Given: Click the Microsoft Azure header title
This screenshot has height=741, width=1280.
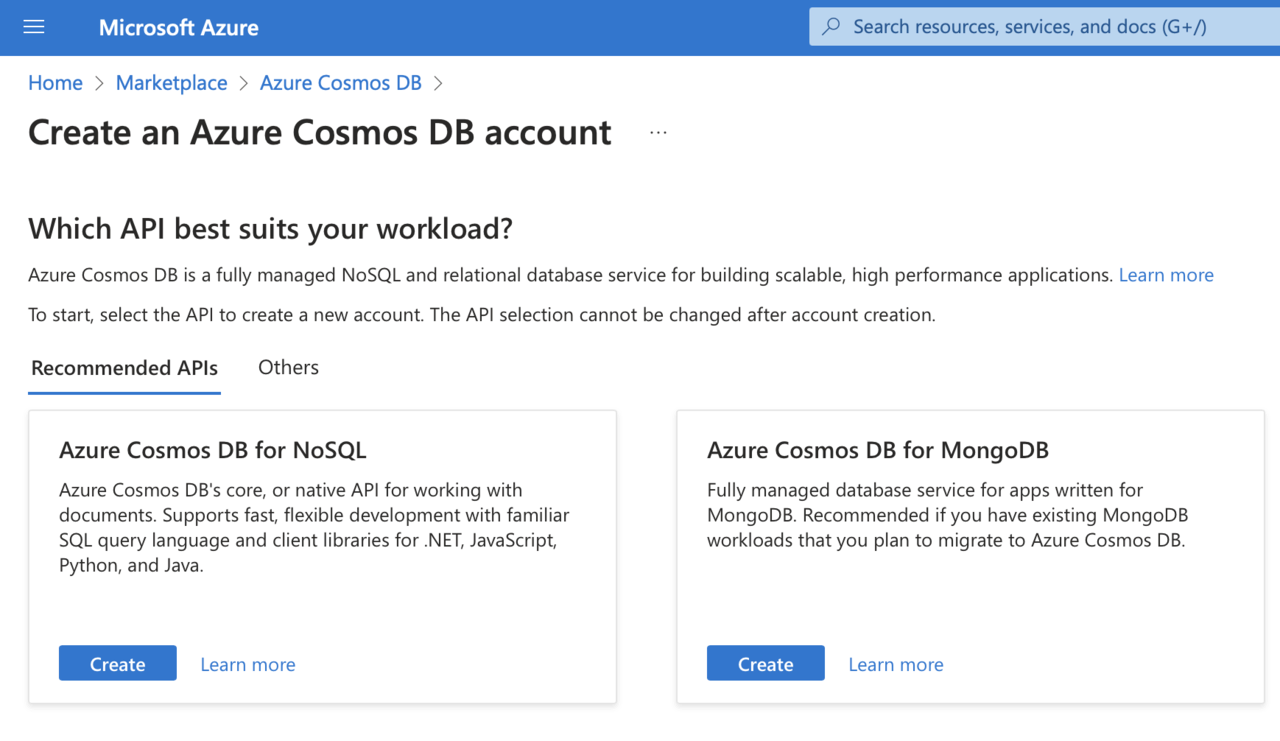Looking at the screenshot, I should (178, 27).
